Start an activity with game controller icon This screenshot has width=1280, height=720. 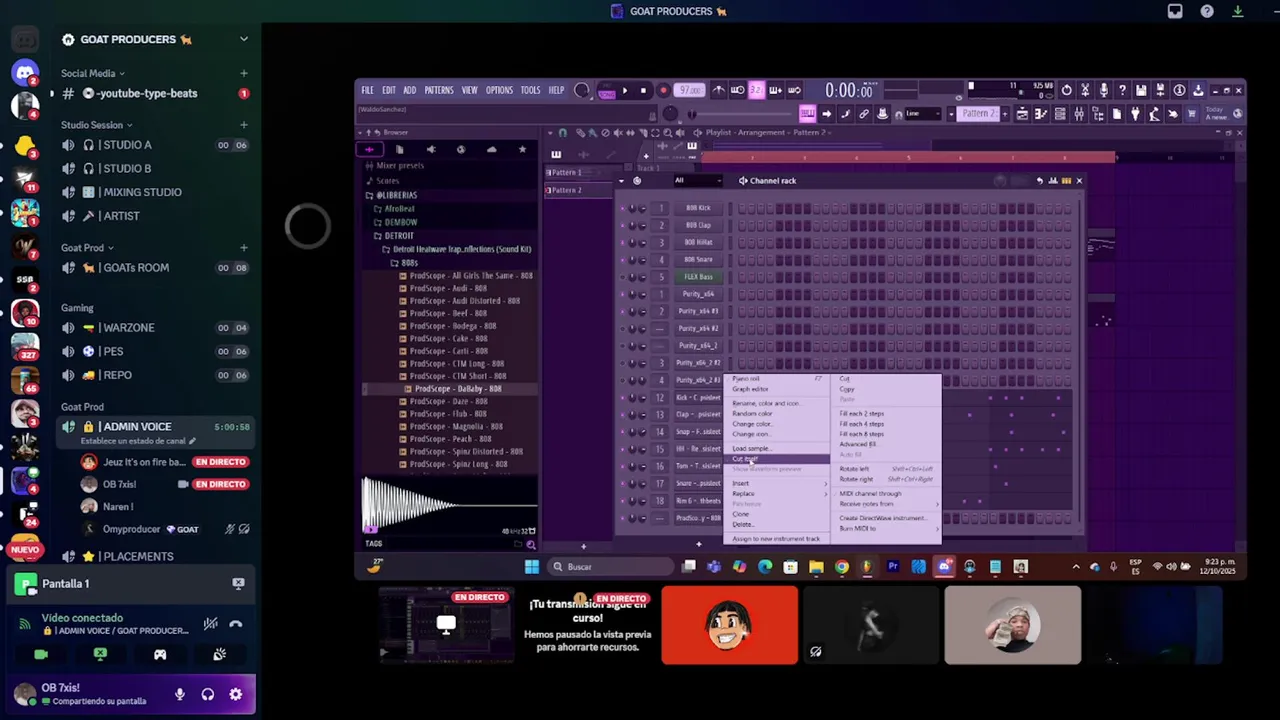[160, 654]
